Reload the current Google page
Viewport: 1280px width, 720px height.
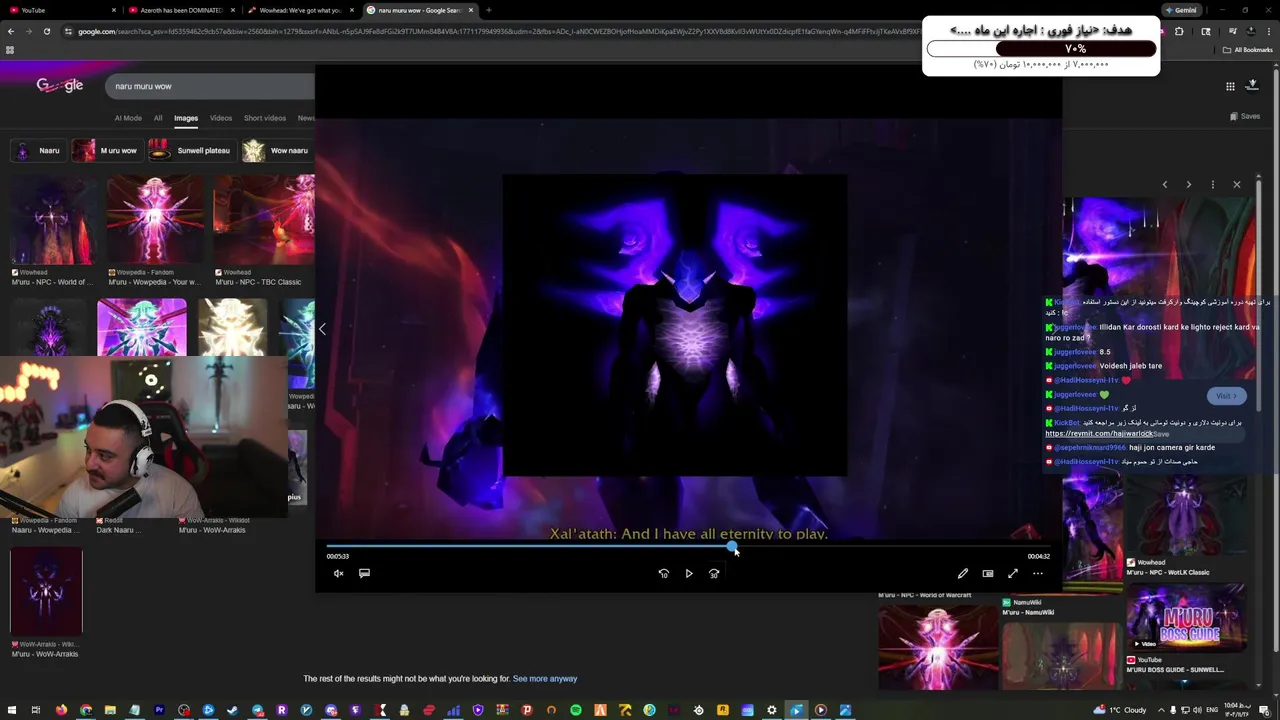click(47, 31)
